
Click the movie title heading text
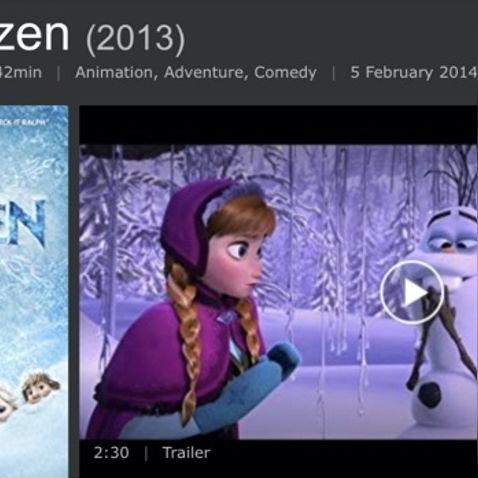[34, 34]
